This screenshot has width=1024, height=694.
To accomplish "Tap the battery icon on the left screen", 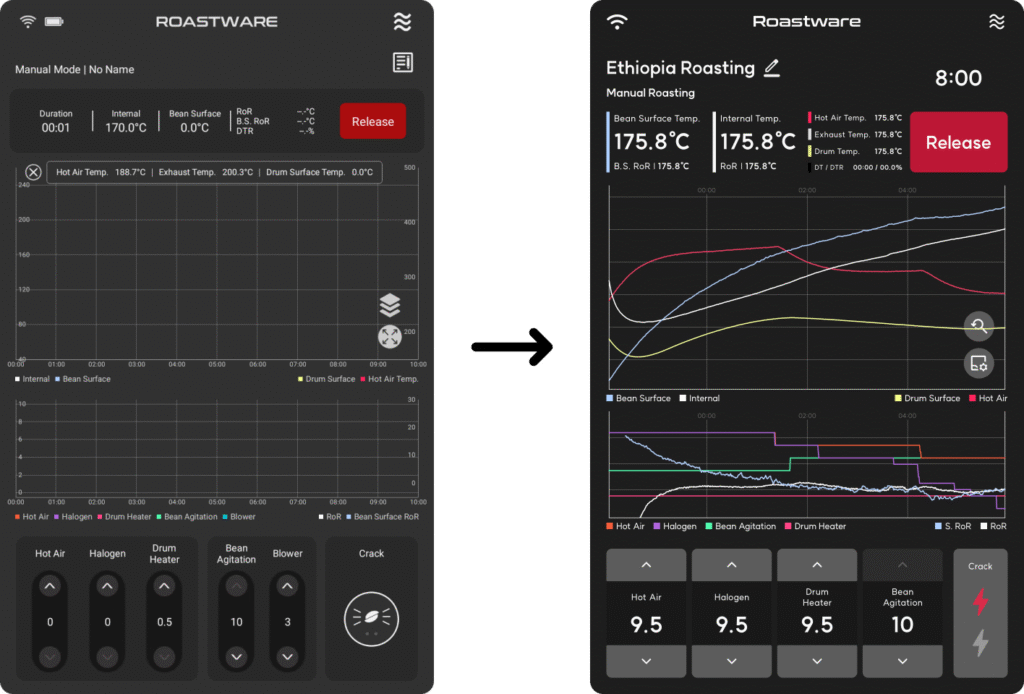I will [x=54, y=22].
